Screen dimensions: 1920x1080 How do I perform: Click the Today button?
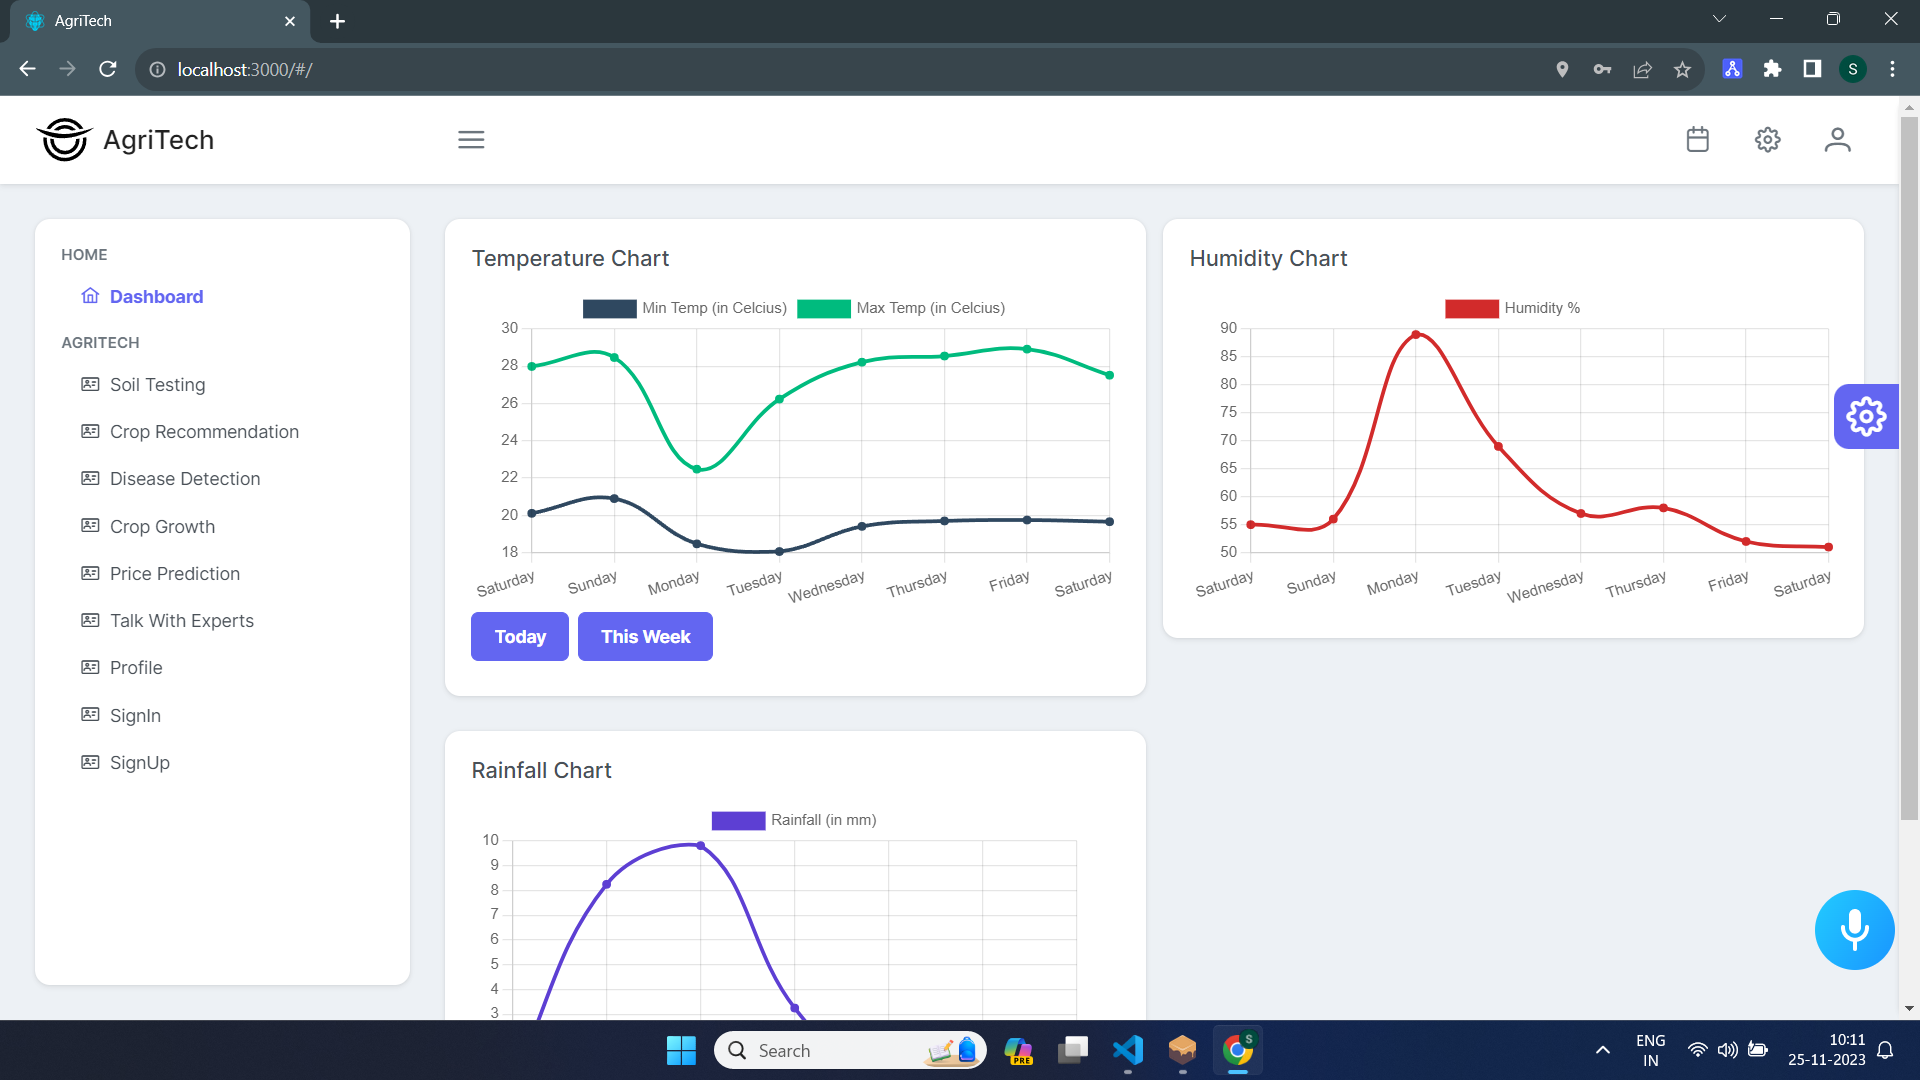coord(520,637)
